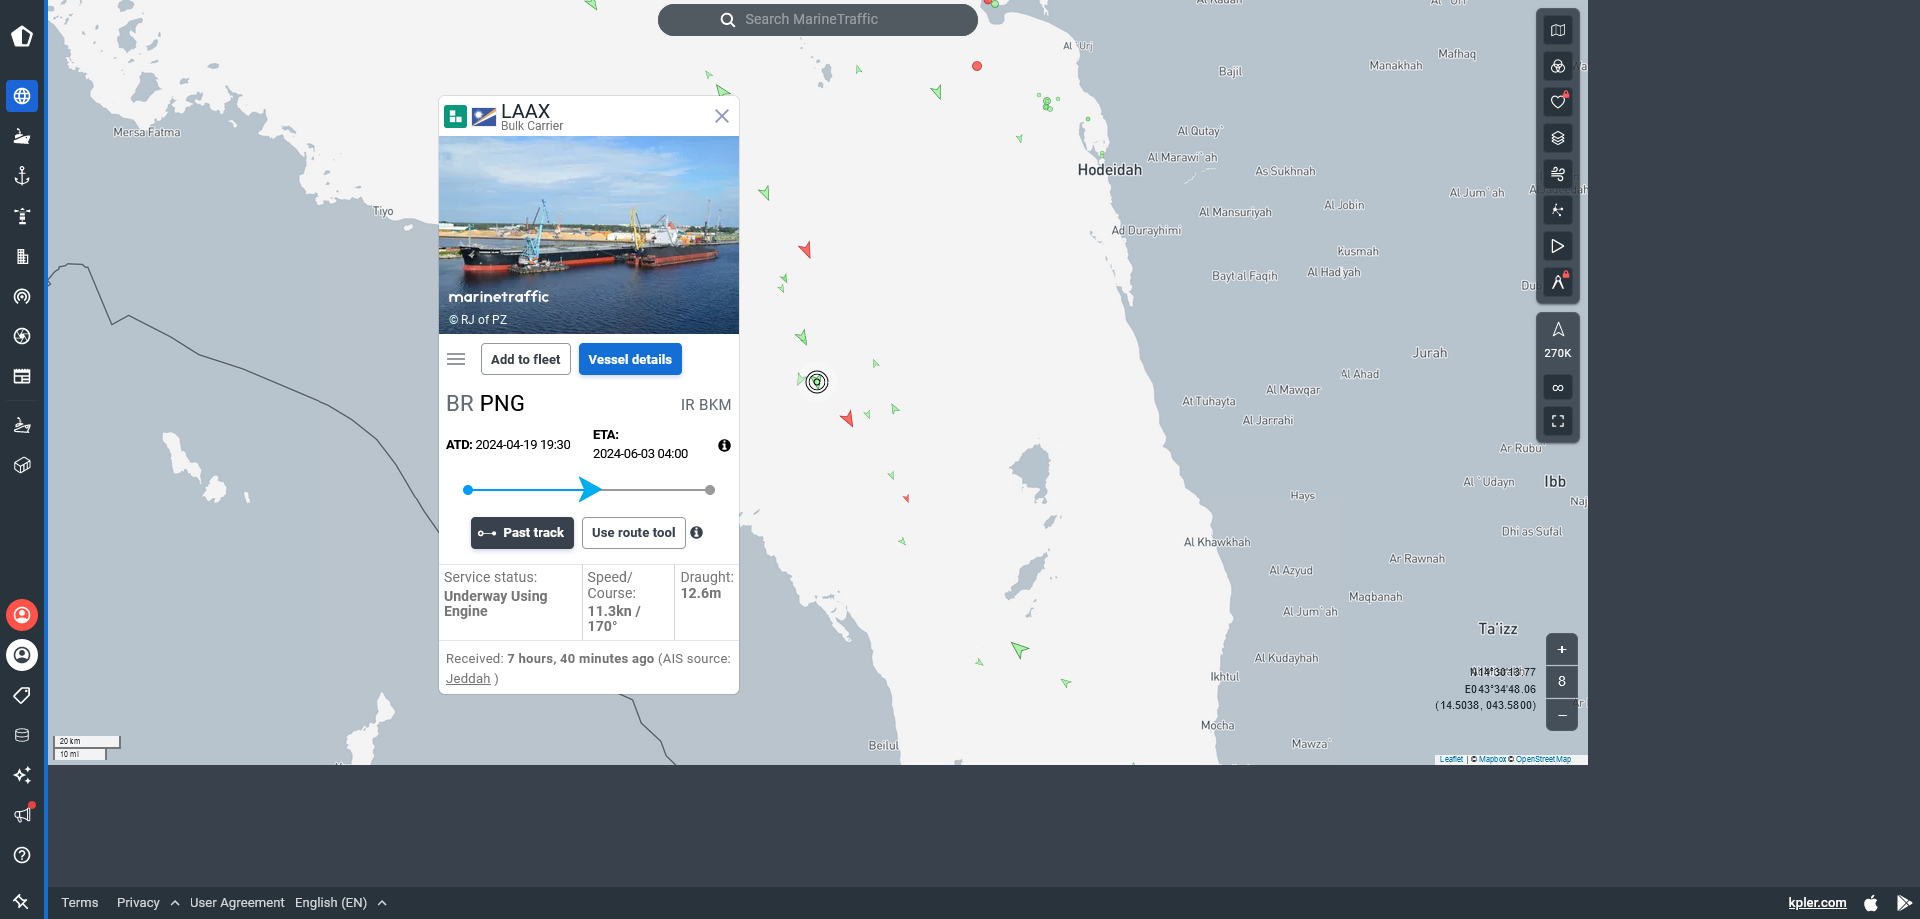Click the Leaflet attribution link
Image resolution: width=1920 pixels, height=919 pixels.
click(x=1451, y=759)
